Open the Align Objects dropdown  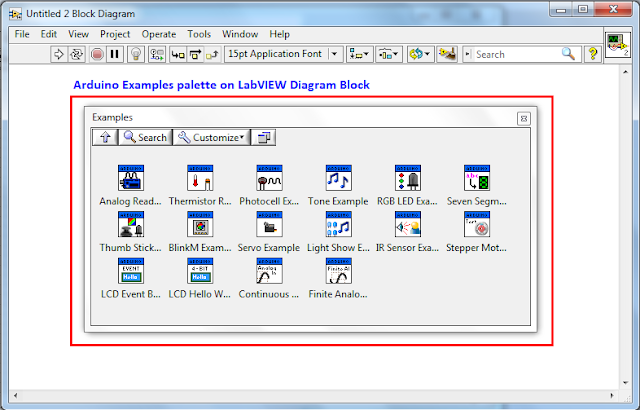pos(360,54)
